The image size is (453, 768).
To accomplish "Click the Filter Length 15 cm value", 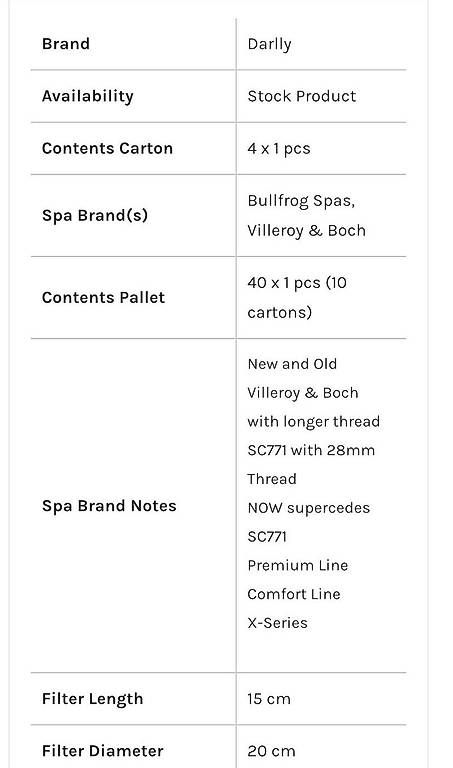I will tap(269, 699).
